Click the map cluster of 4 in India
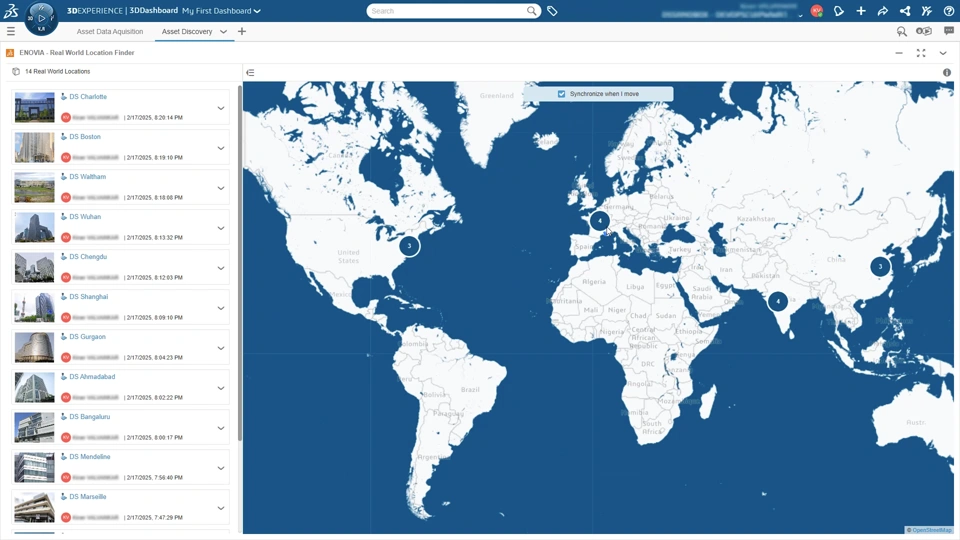 point(778,301)
